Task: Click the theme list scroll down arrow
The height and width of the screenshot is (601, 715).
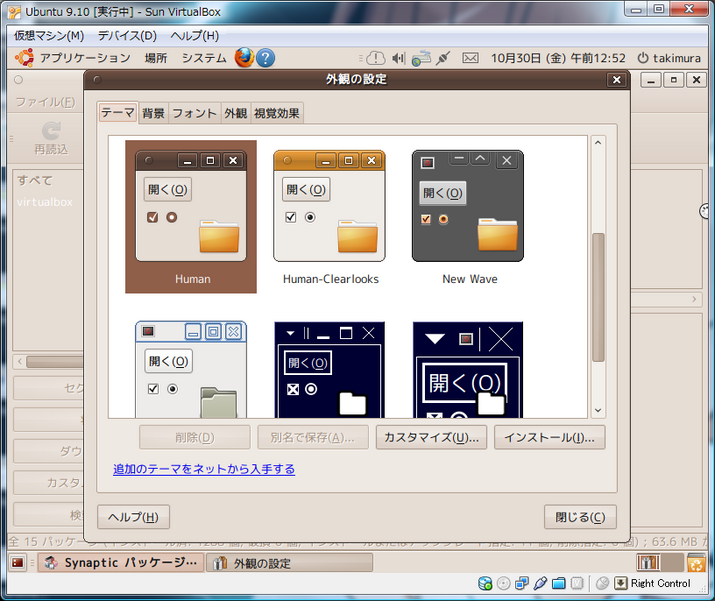Action: [598, 411]
